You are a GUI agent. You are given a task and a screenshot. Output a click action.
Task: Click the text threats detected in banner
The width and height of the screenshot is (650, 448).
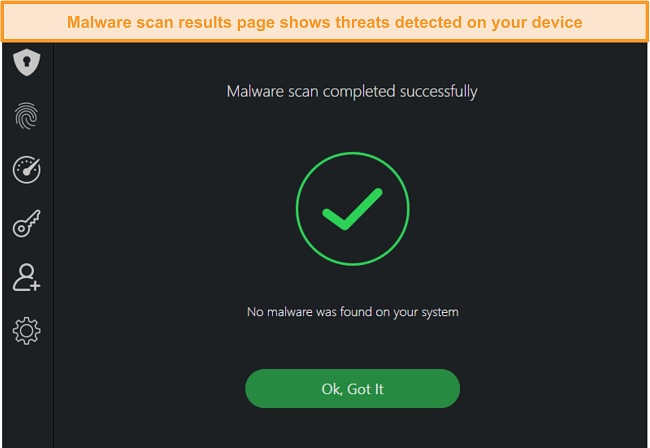[398, 22]
